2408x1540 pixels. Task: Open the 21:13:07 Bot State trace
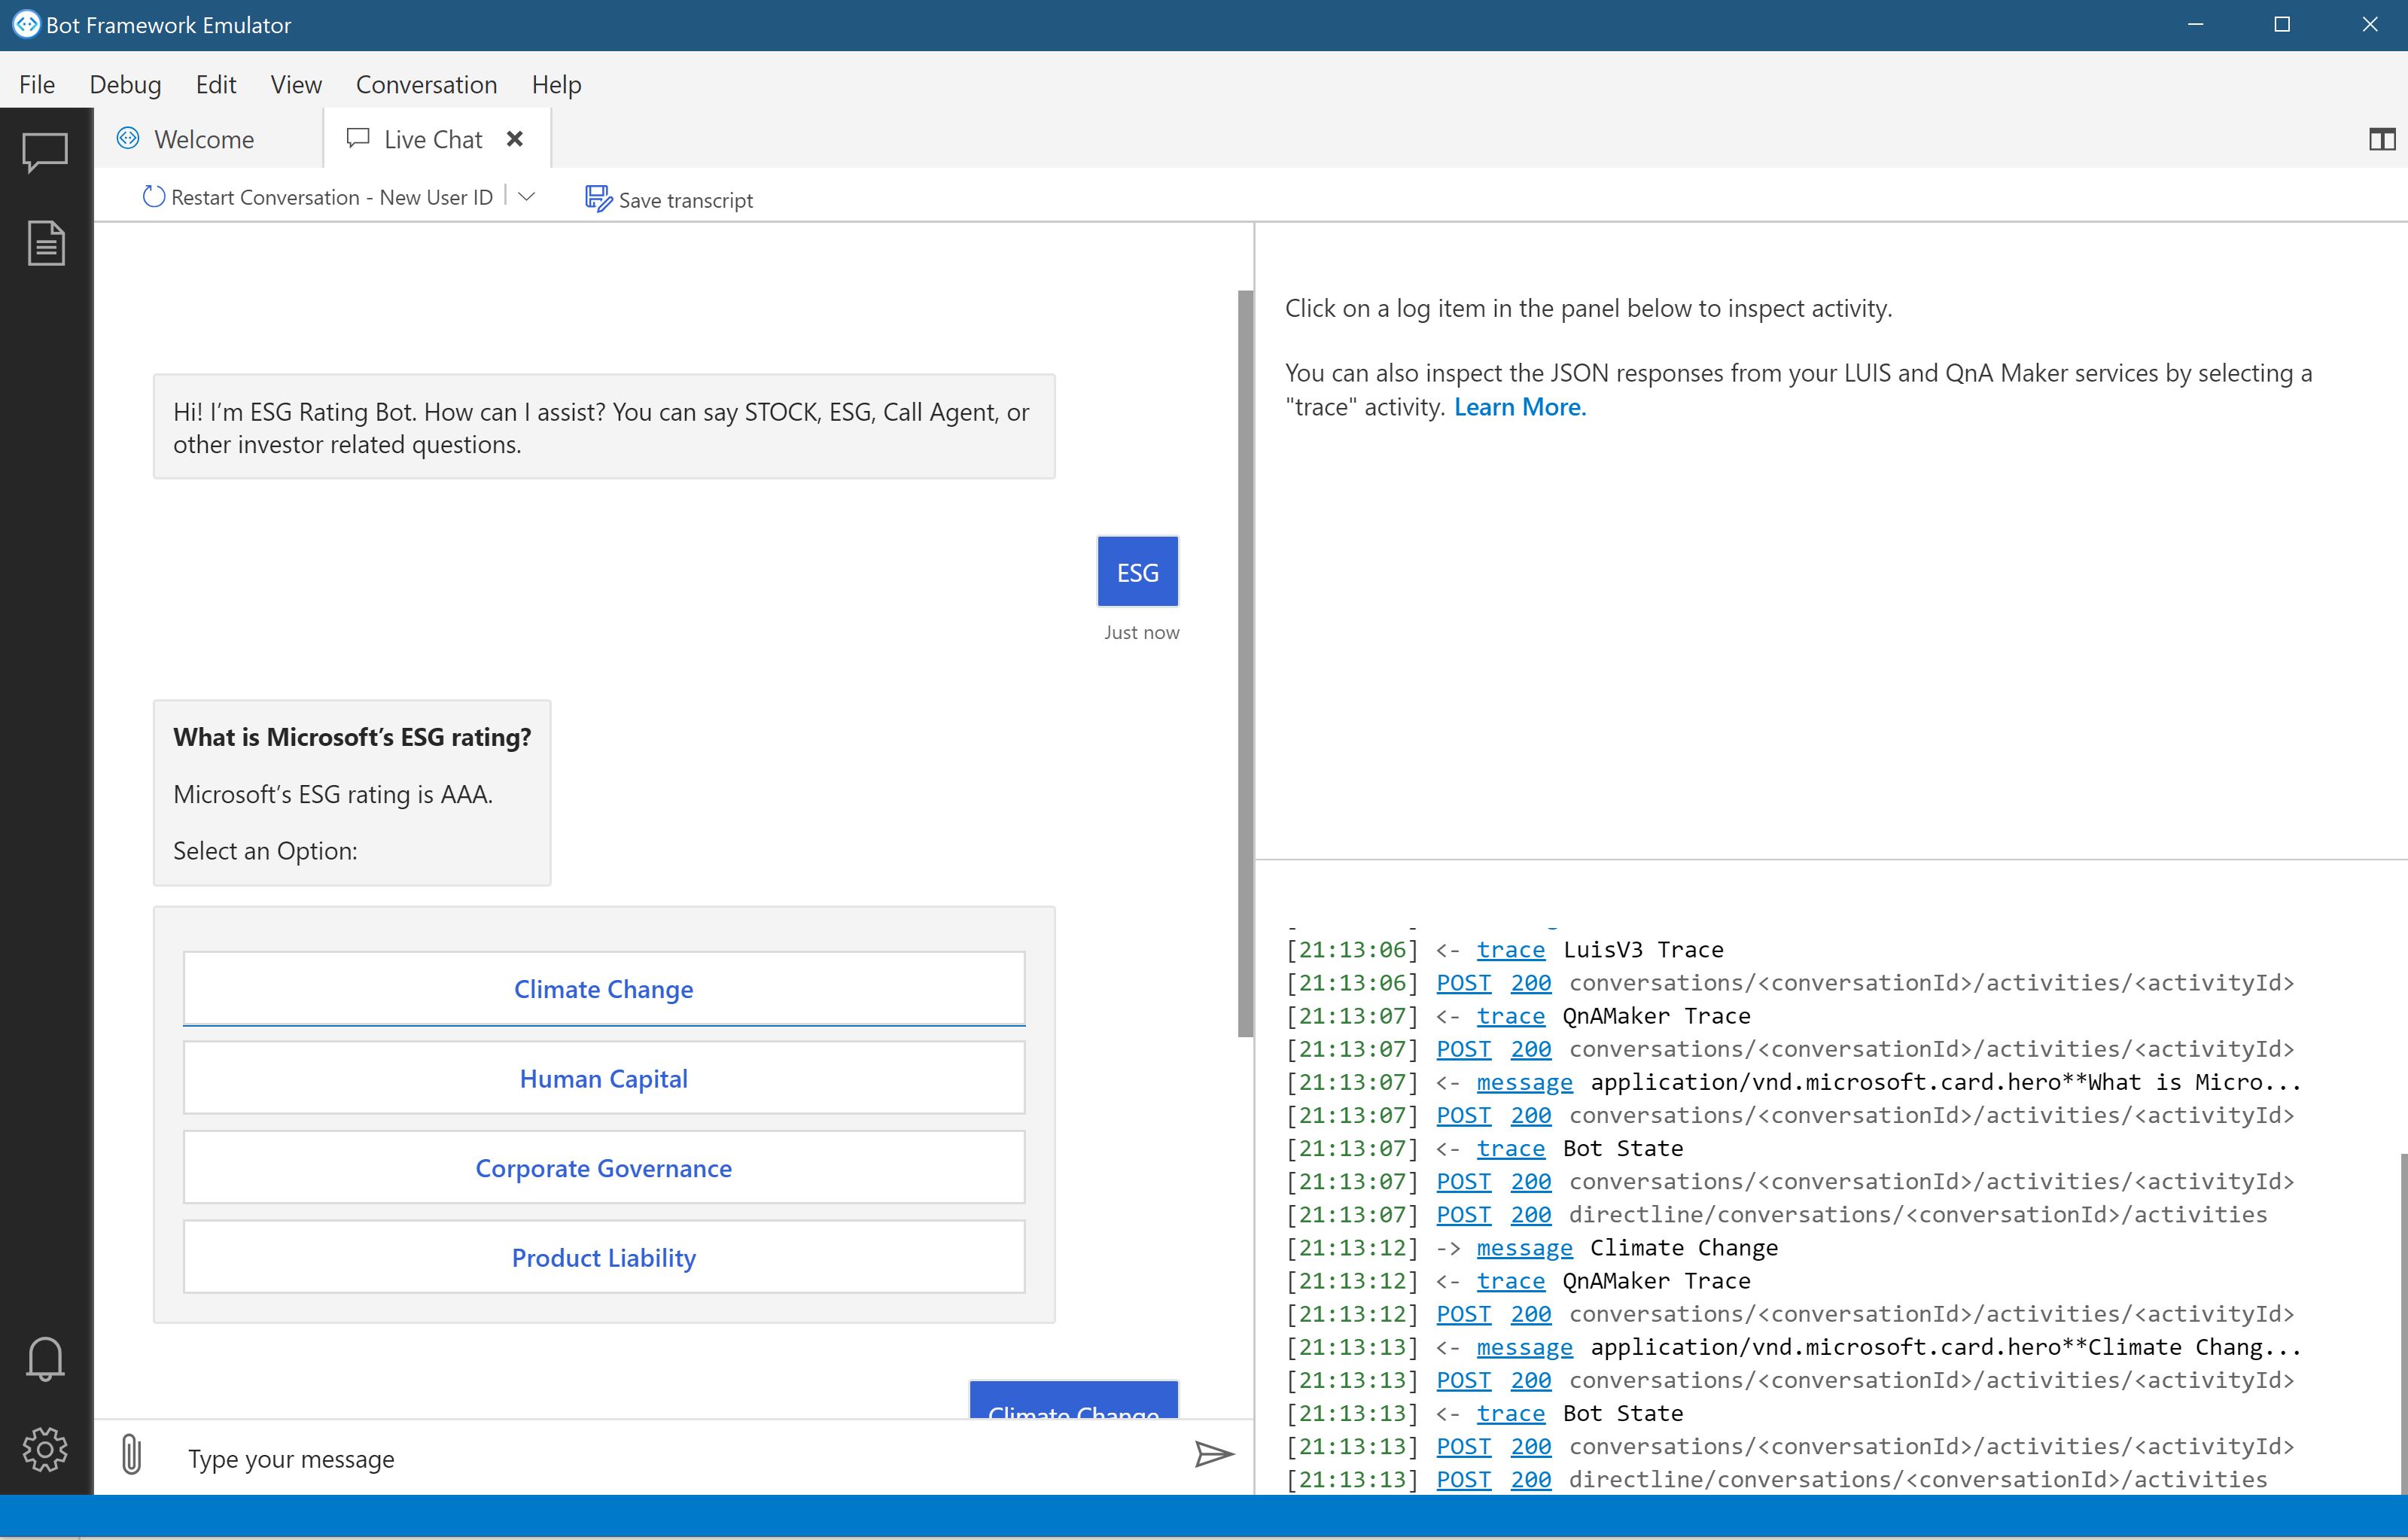click(1510, 1148)
